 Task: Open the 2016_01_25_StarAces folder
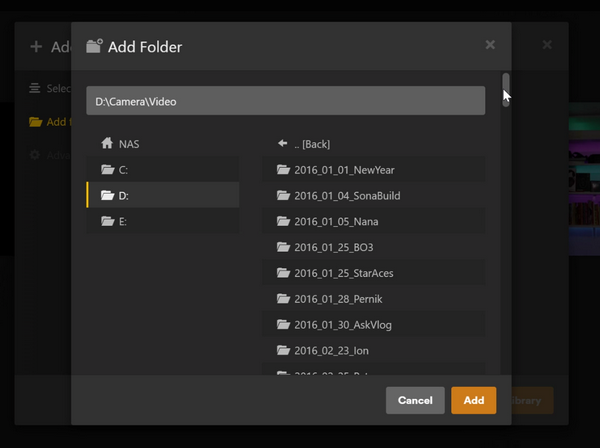tap(343, 274)
